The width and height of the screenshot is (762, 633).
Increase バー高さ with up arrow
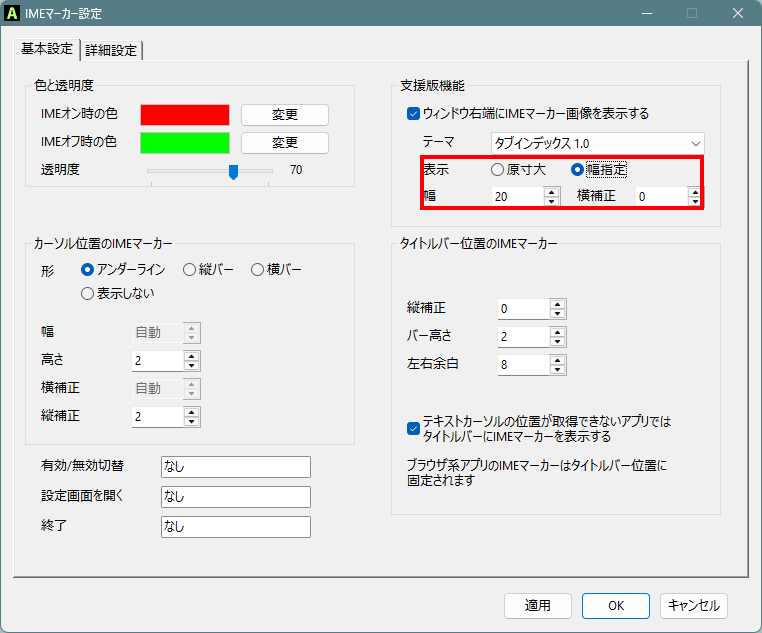(557, 332)
